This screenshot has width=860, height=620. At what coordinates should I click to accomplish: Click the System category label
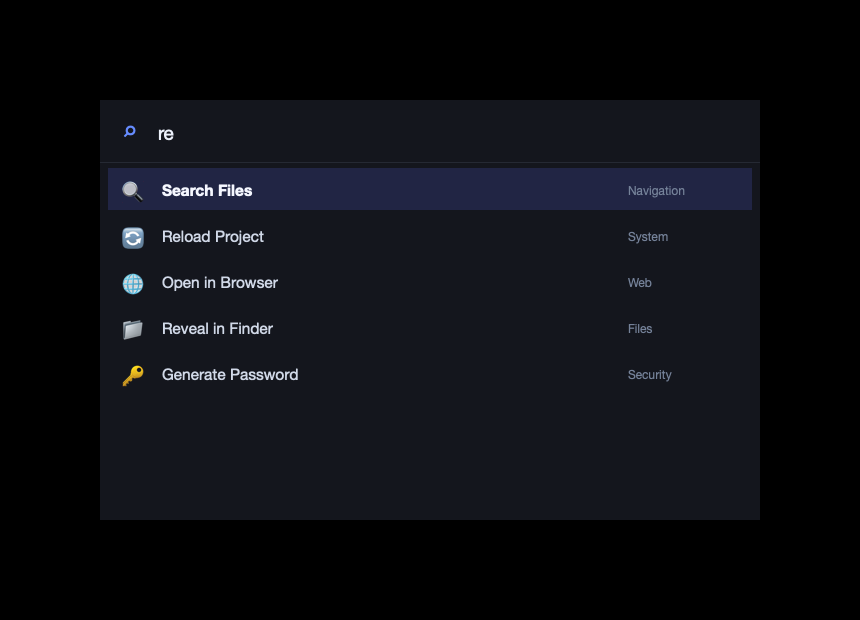[x=648, y=237]
